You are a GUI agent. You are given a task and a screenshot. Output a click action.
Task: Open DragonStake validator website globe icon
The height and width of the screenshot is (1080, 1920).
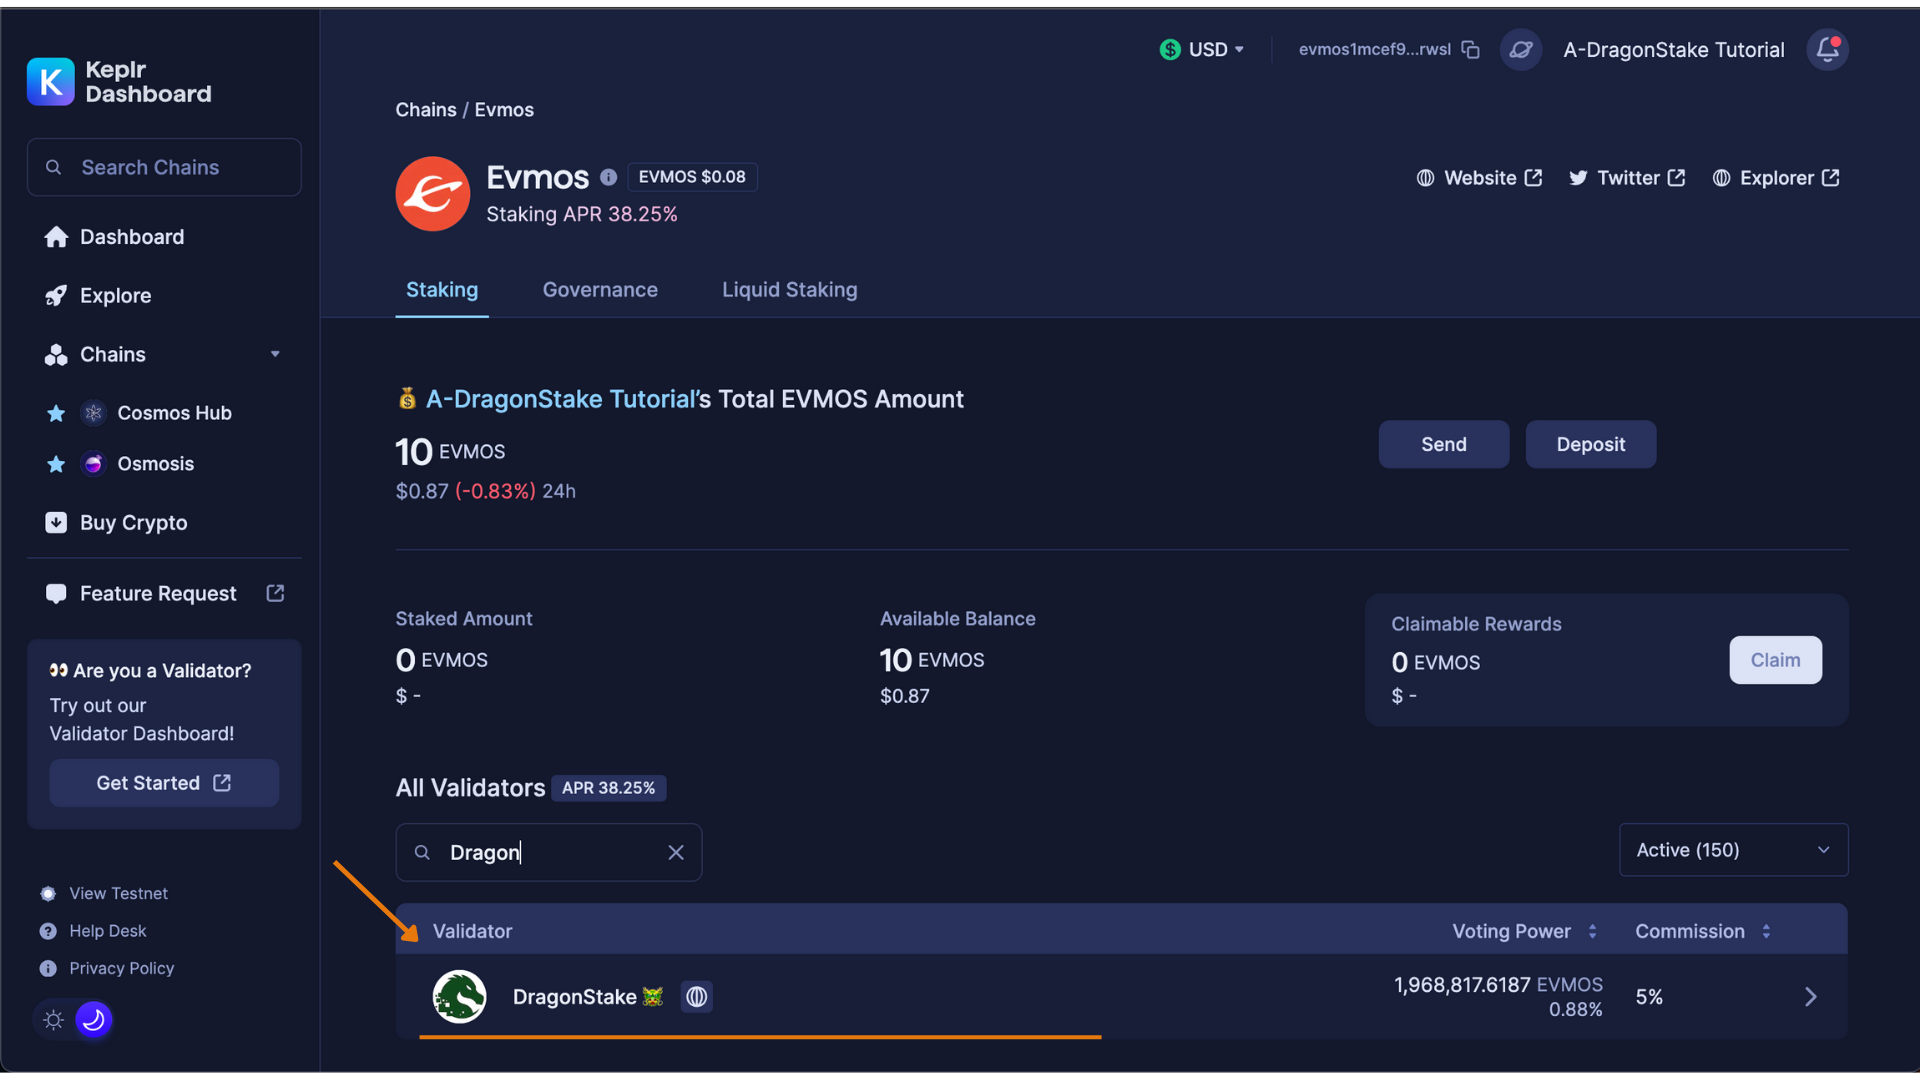[x=697, y=997]
